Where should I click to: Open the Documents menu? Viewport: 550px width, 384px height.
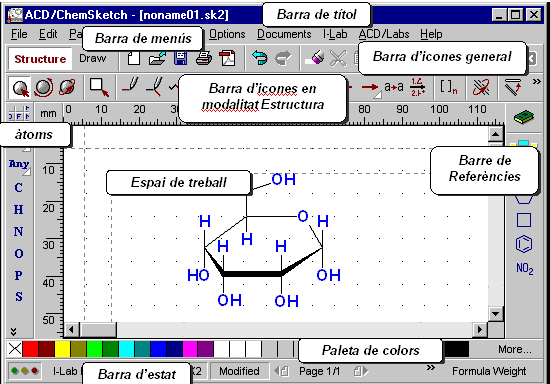coord(284,34)
